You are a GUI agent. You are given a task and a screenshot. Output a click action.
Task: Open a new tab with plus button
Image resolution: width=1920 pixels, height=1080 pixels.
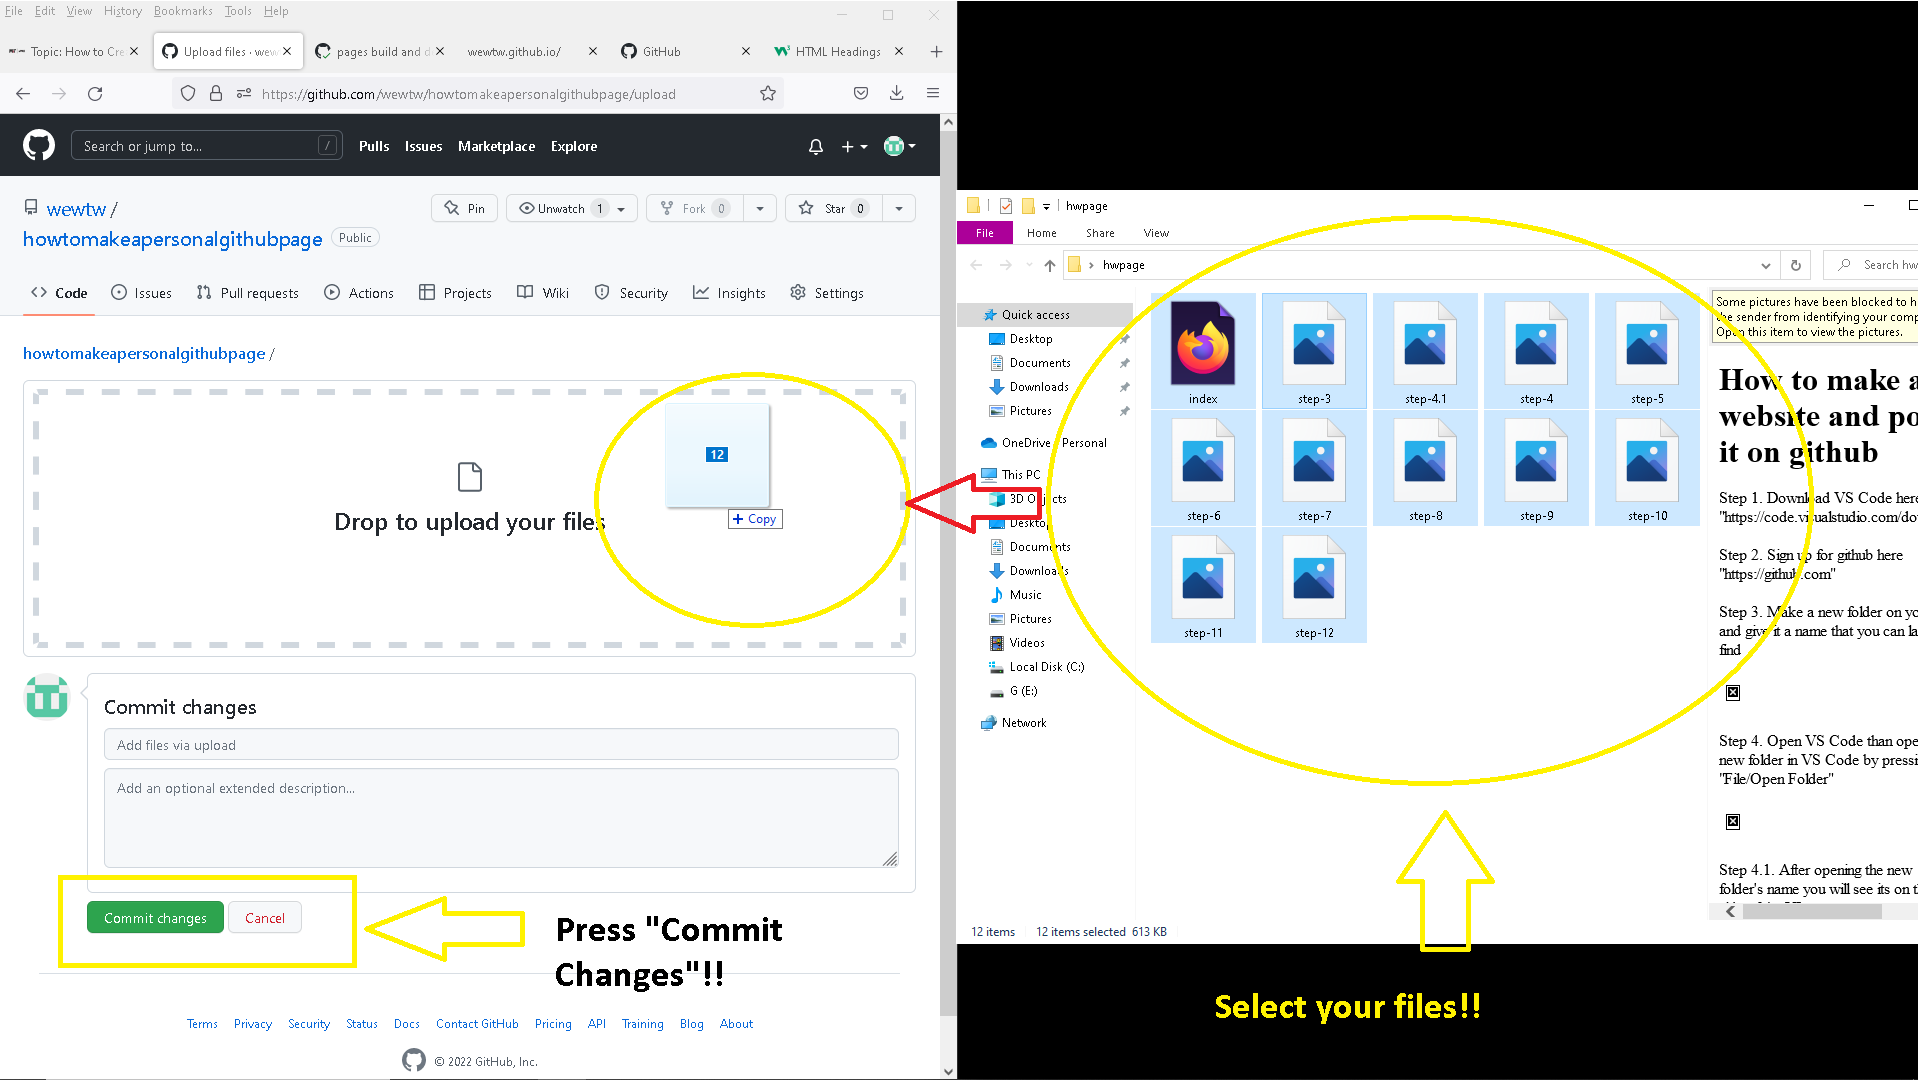tap(936, 52)
